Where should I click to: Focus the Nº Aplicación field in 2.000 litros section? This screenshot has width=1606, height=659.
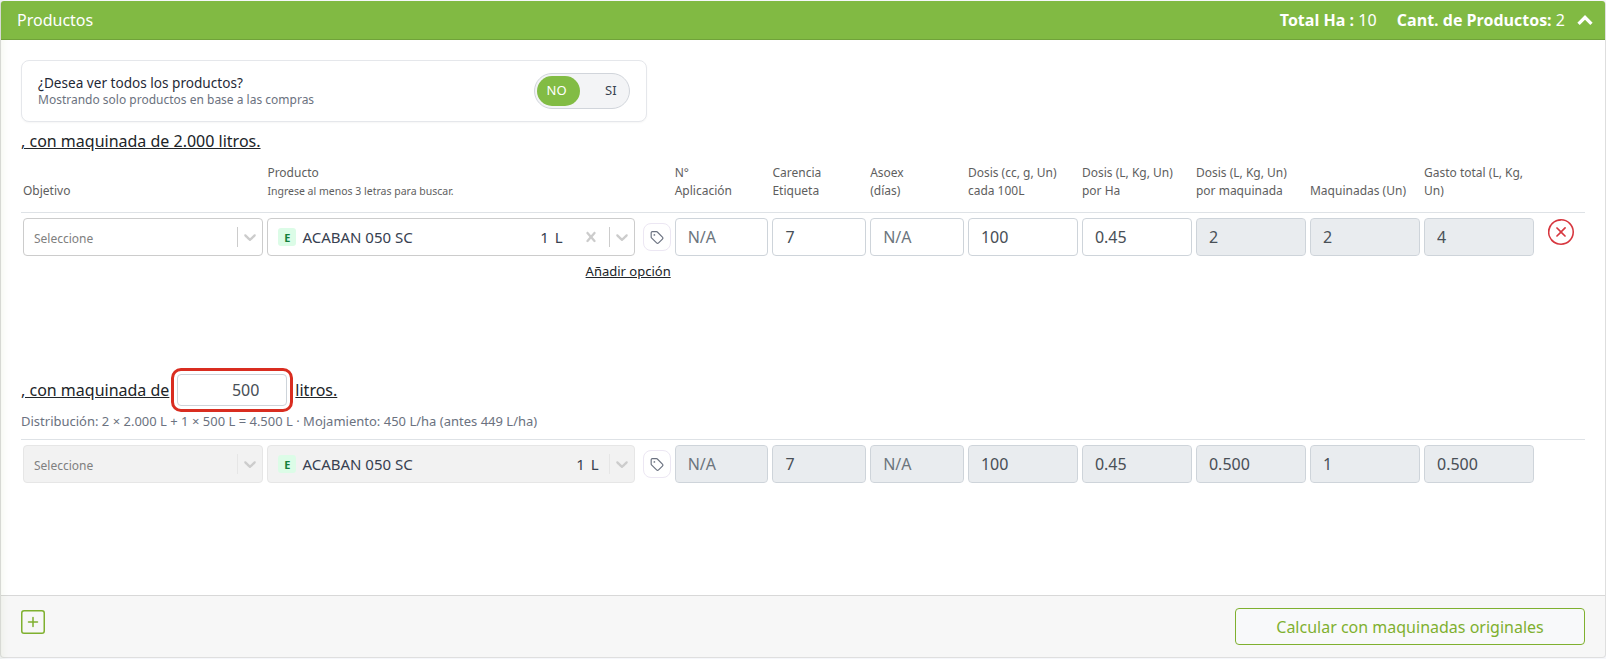tap(721, 238)
